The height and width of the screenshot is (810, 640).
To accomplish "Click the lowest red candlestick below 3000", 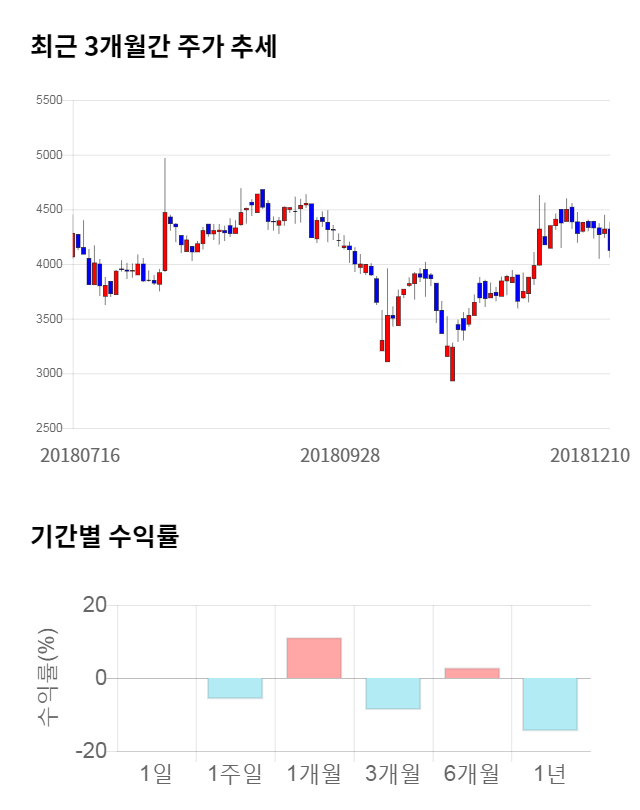I will pyautogui.click(x=452, y=364).
